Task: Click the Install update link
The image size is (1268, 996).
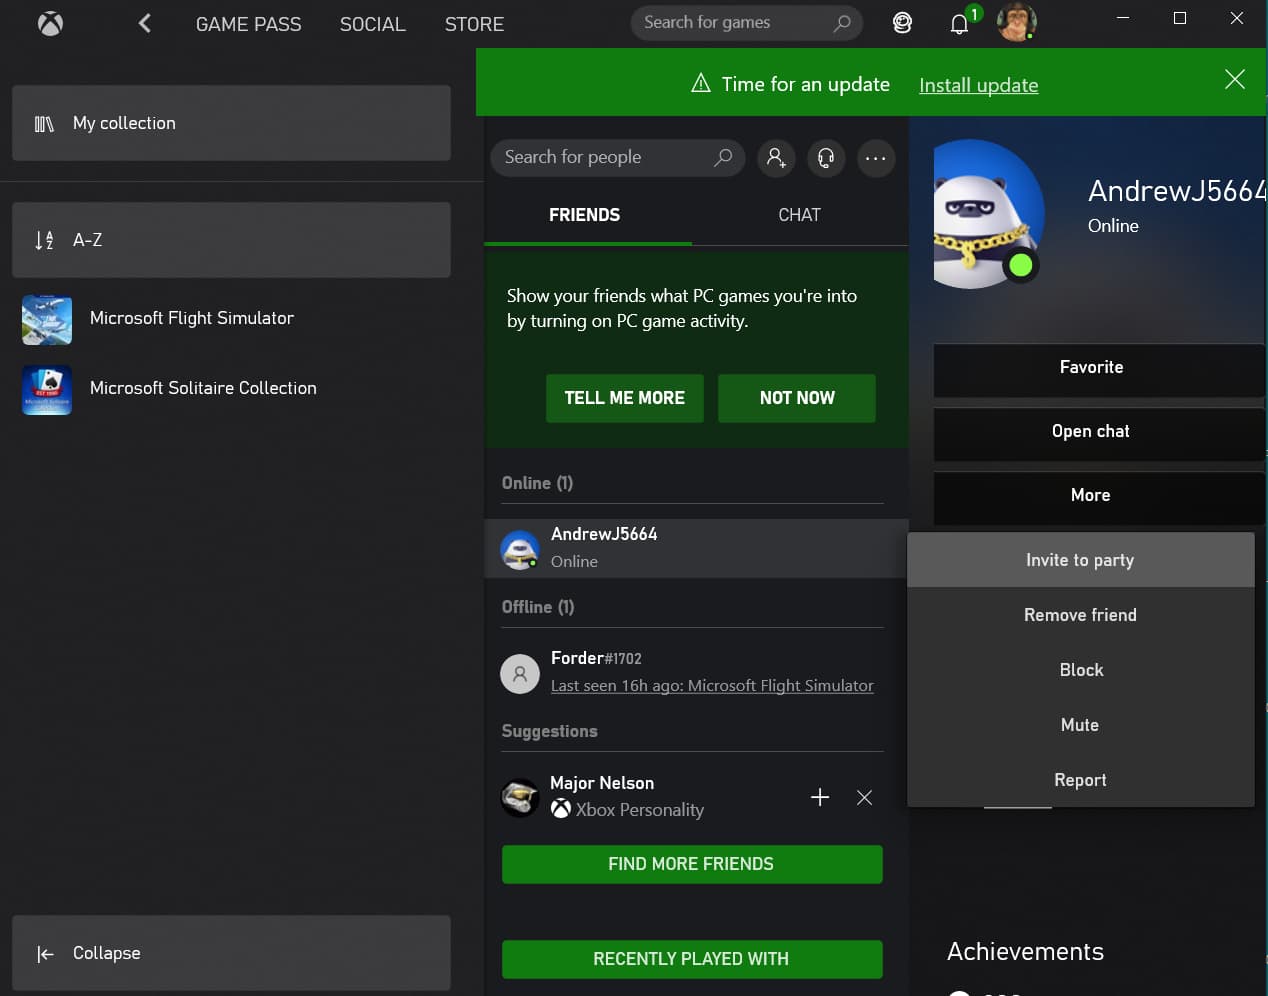Action: pyautogui.click(x=978, y=85)
